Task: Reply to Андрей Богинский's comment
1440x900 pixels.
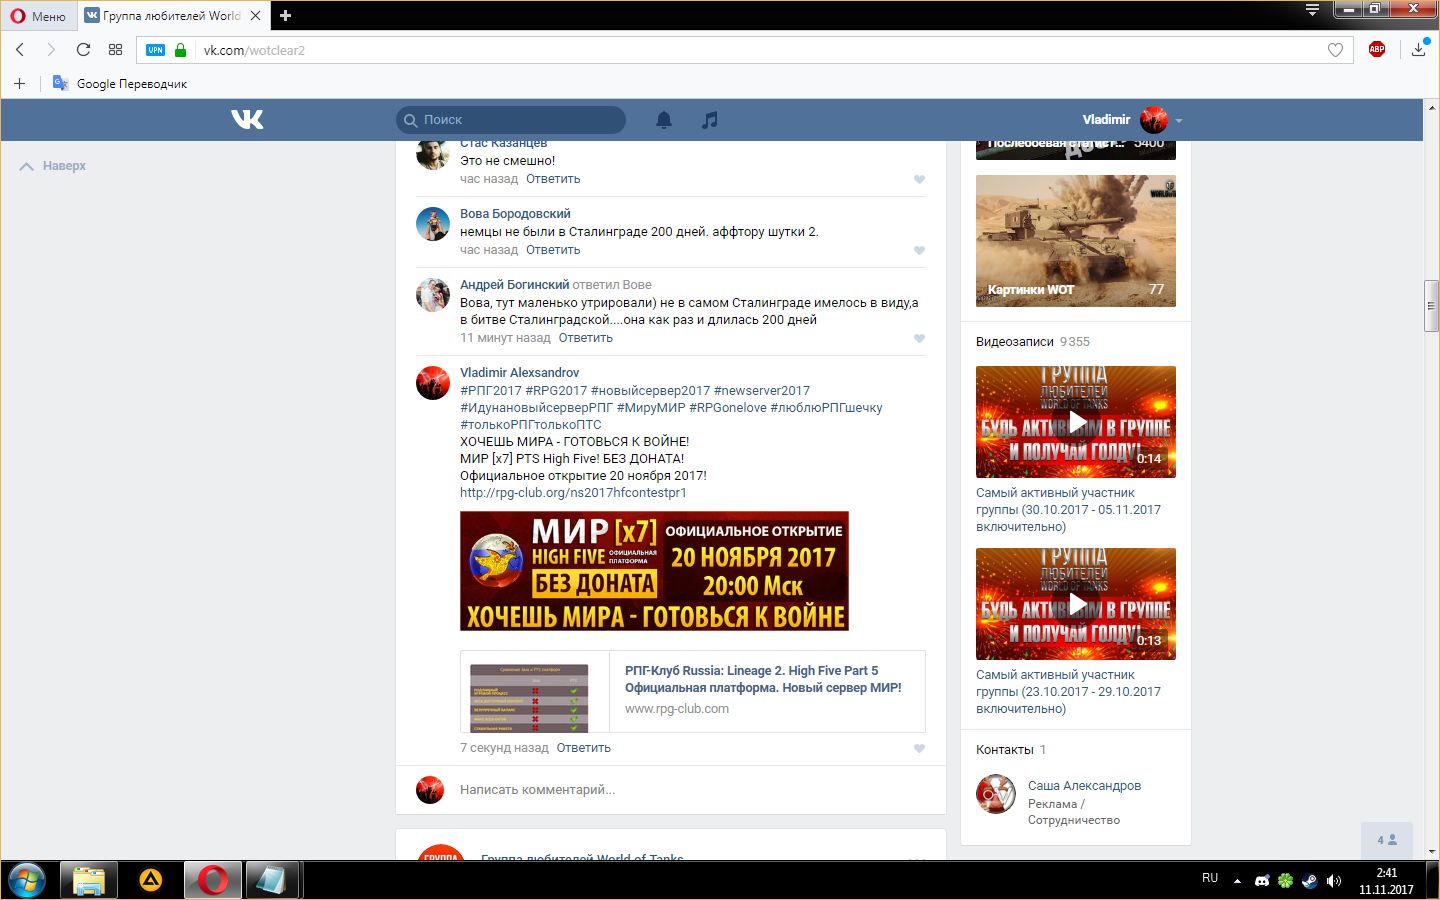Action: pos(585,338)
